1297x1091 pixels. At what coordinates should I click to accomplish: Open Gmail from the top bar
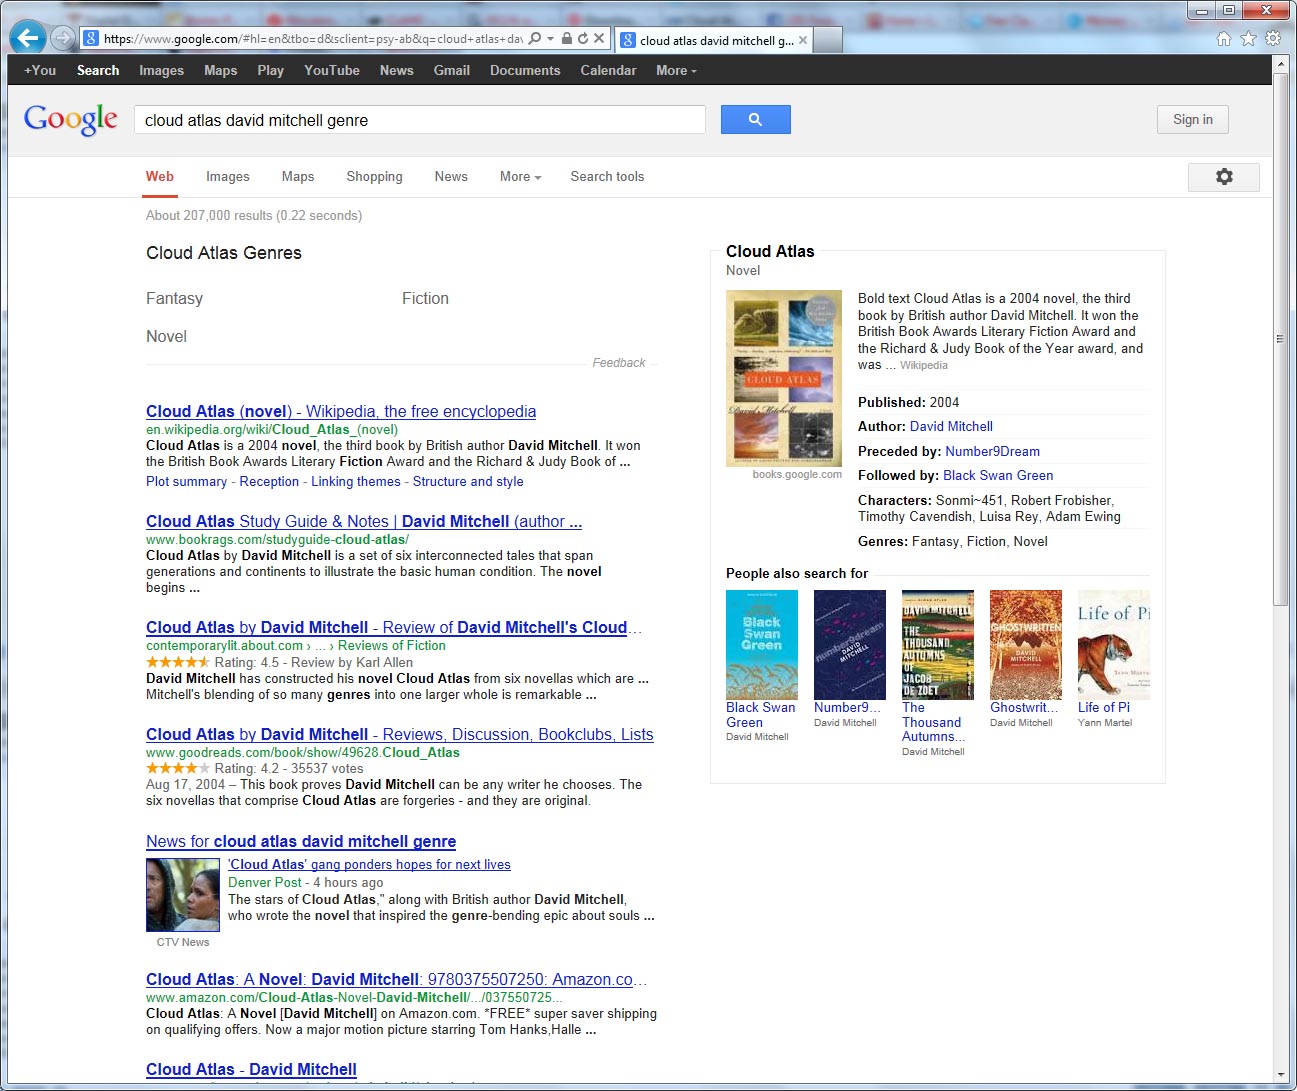click(x=452, y=70)
